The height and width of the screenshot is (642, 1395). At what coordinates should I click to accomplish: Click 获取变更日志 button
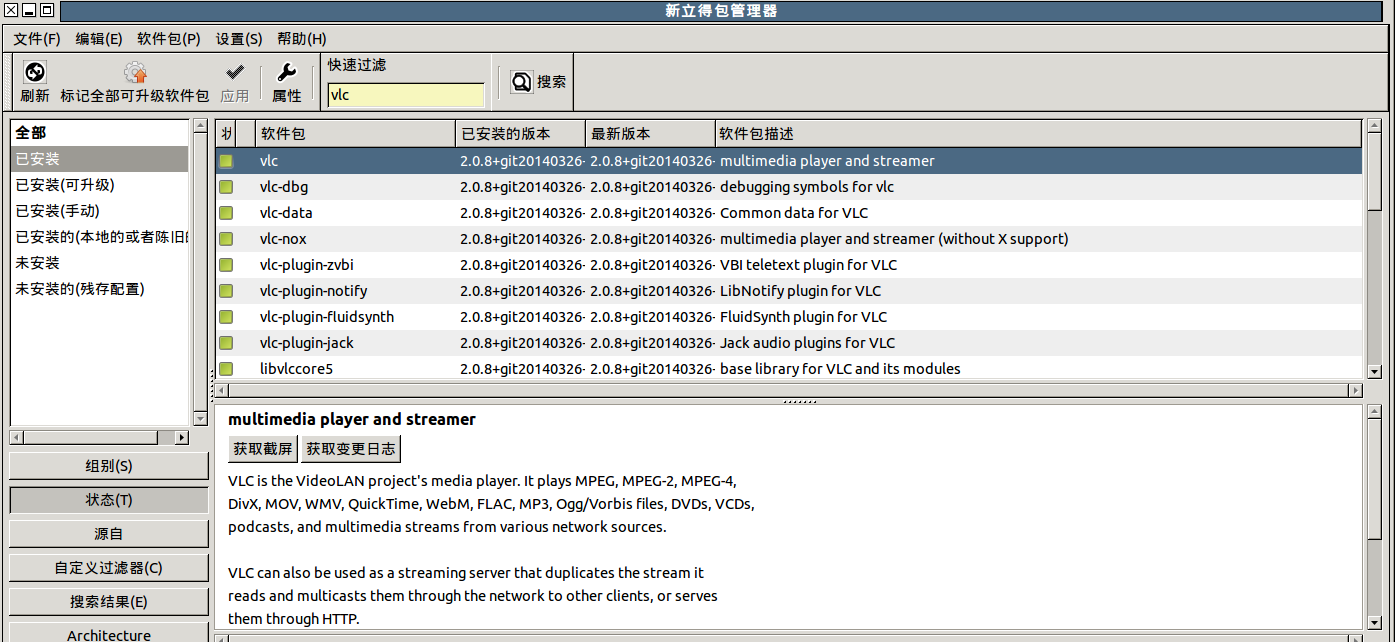351,449
